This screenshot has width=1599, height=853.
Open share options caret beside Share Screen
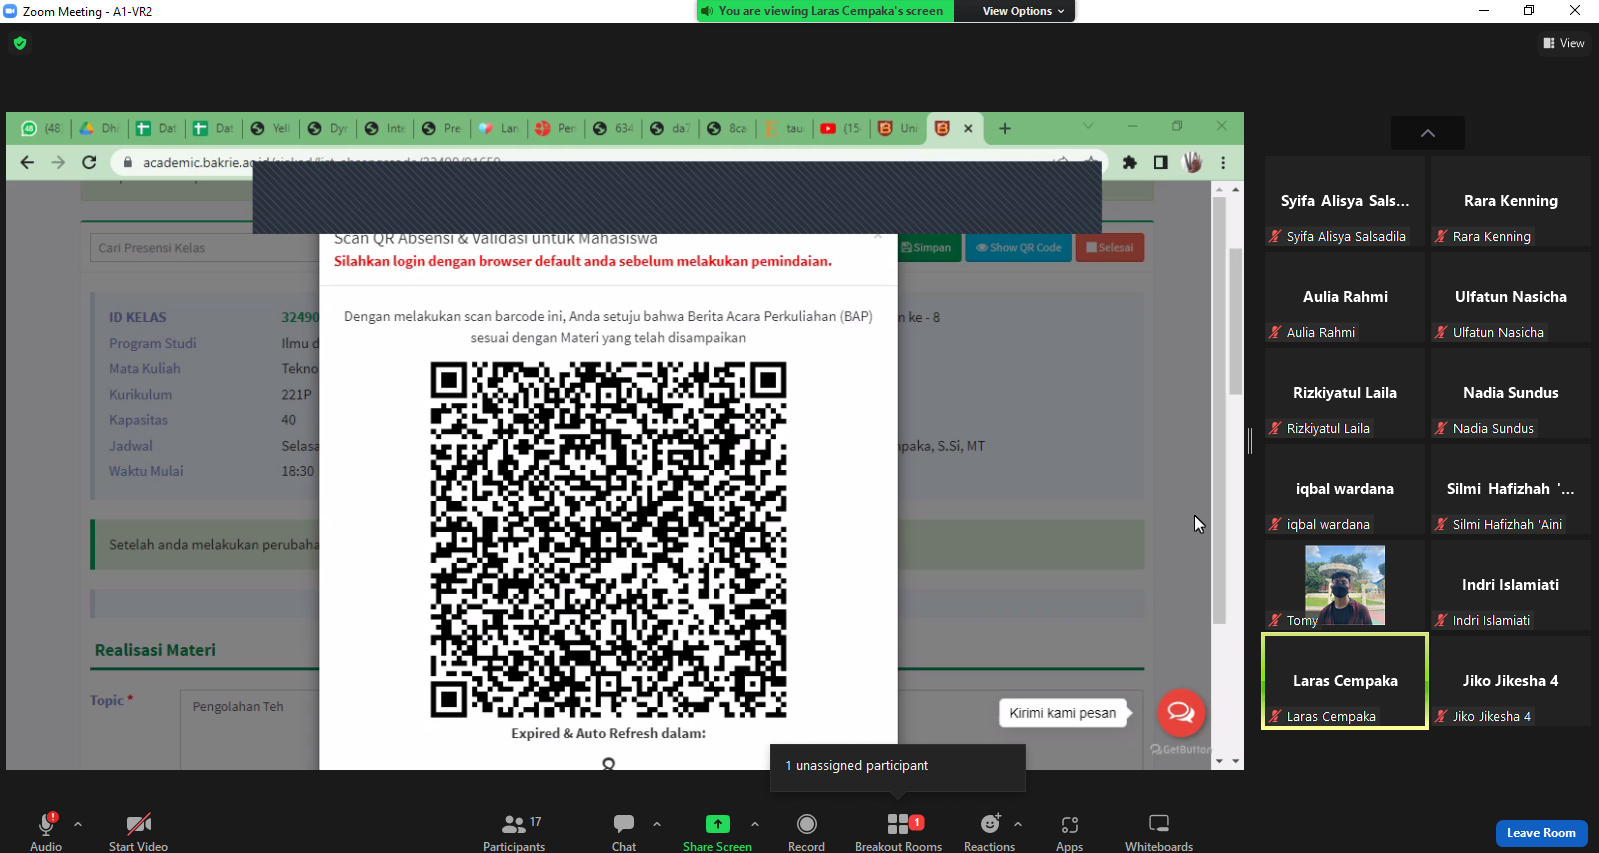[x=755, y=824]
